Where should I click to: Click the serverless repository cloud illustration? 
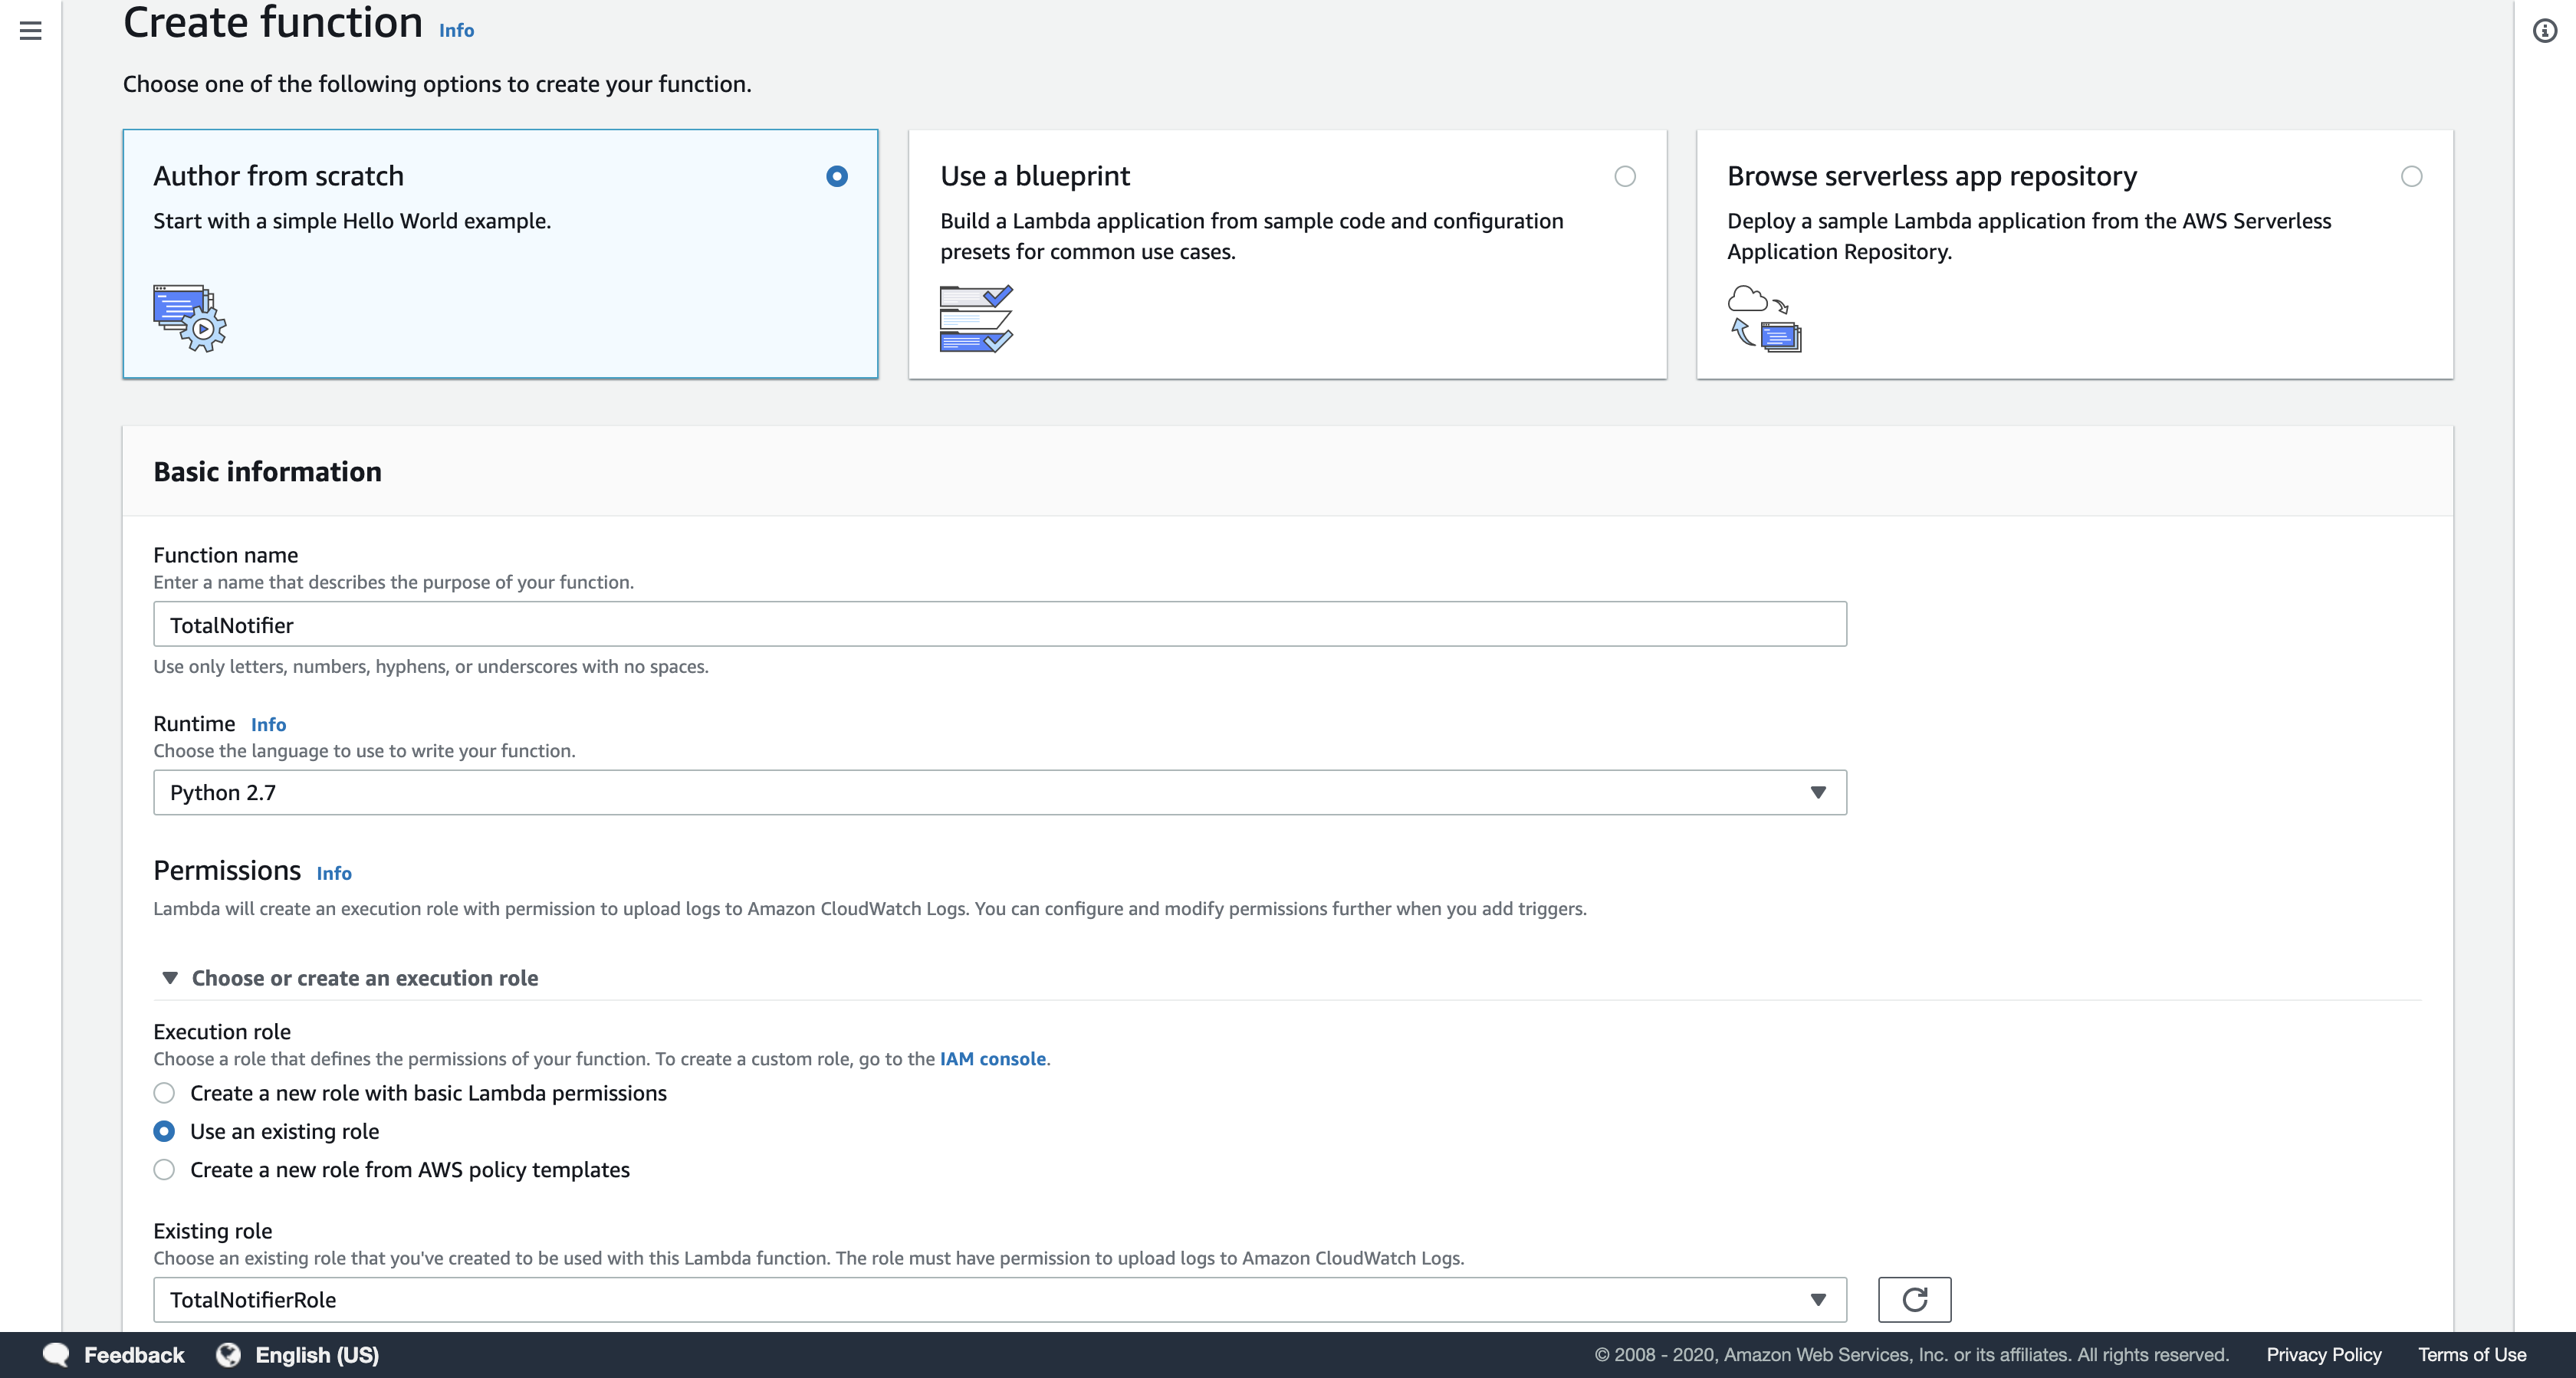pyautogui.click(x=1764, y=318)
